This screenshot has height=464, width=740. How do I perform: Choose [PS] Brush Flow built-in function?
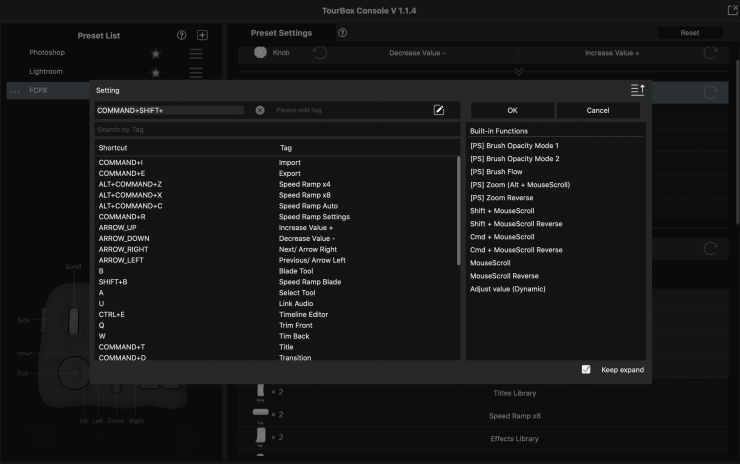point(496,172)
